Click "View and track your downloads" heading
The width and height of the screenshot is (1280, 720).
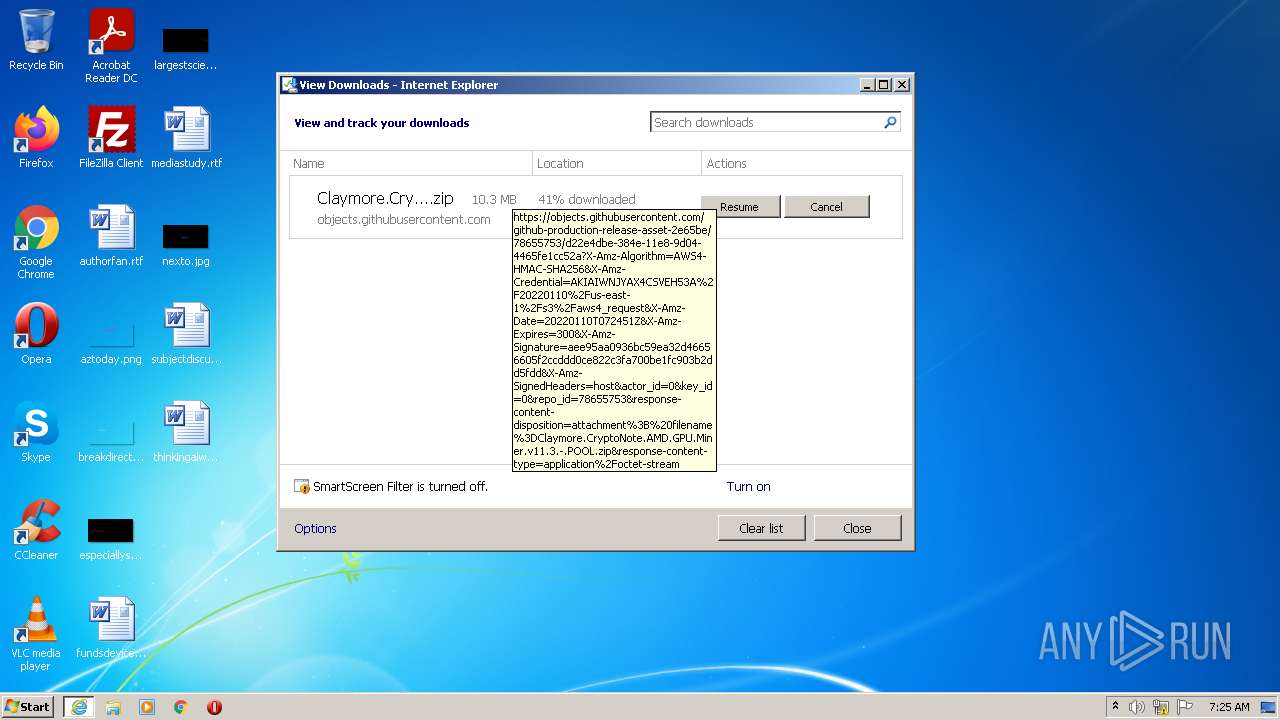(382, 123)
